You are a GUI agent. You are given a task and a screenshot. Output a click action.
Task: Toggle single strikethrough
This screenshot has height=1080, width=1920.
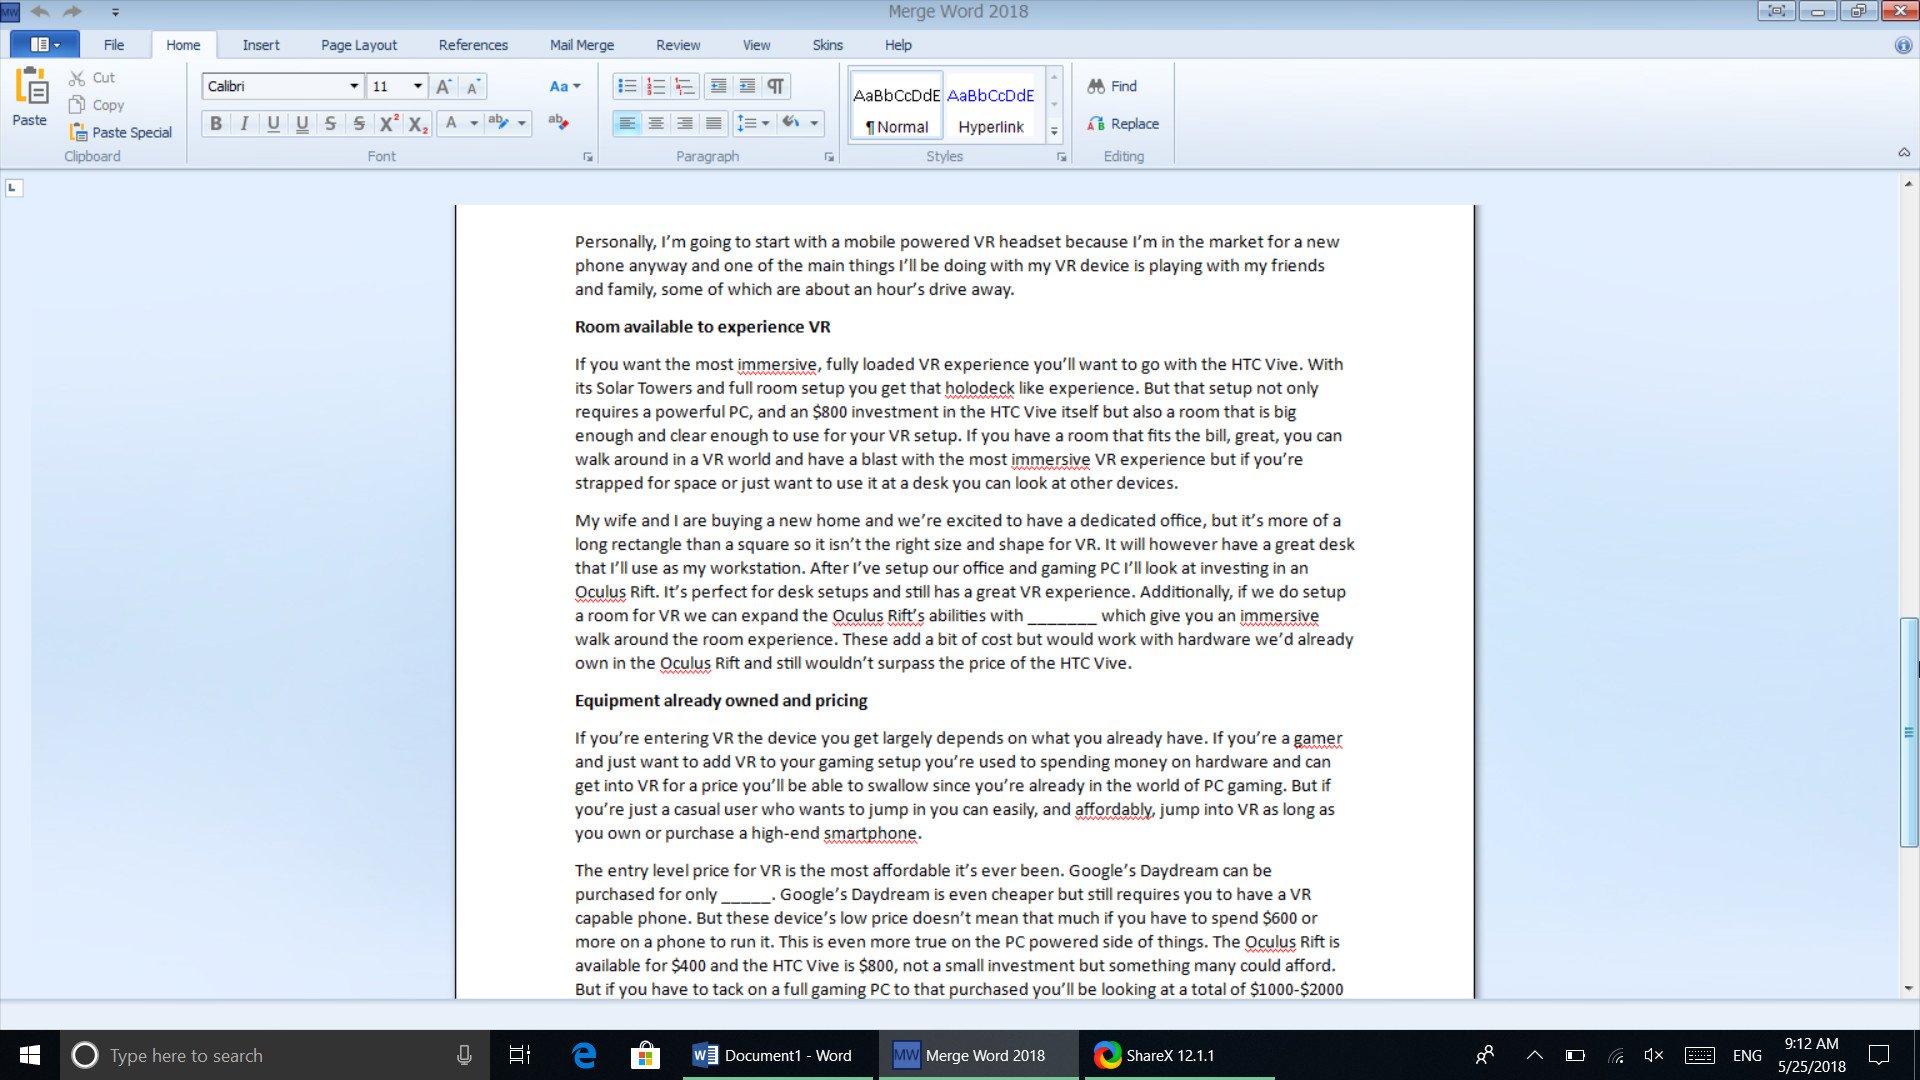pyautogui.click(x=330, y=123)
